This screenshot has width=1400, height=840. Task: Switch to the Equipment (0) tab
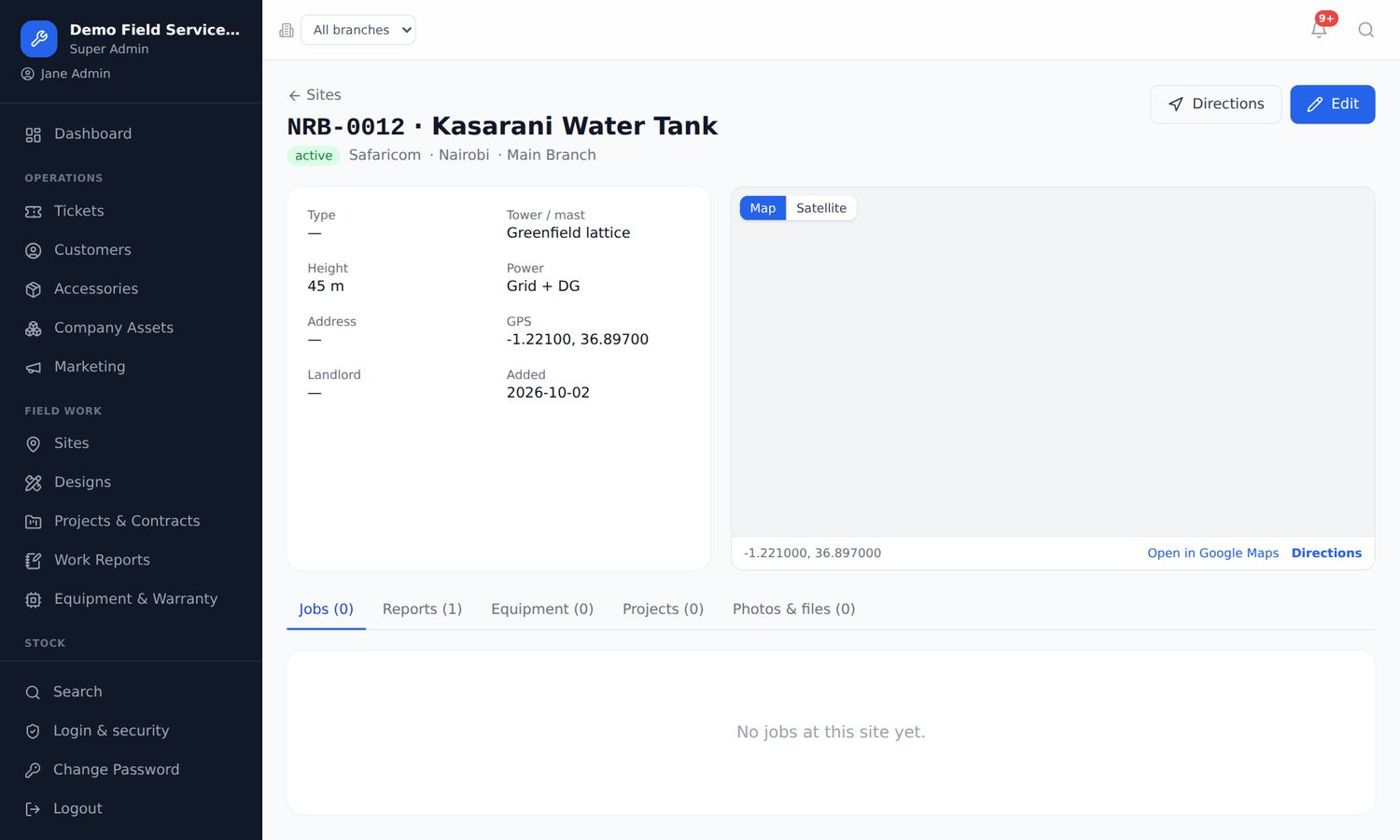point(542,609)
